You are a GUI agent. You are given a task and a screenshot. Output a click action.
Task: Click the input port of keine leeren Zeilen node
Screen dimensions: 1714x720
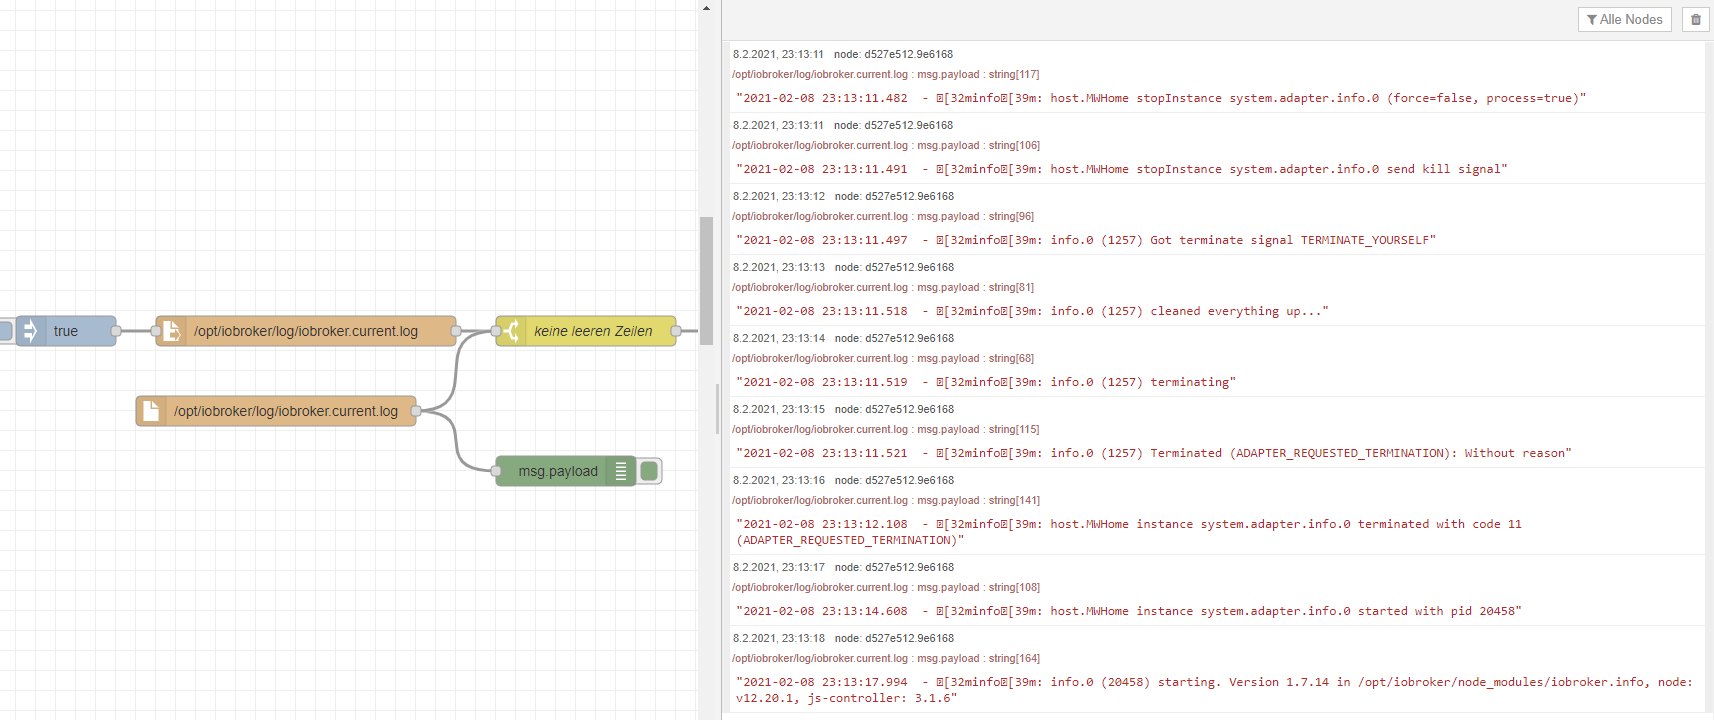pyautogui.click(x=496, y=331)
